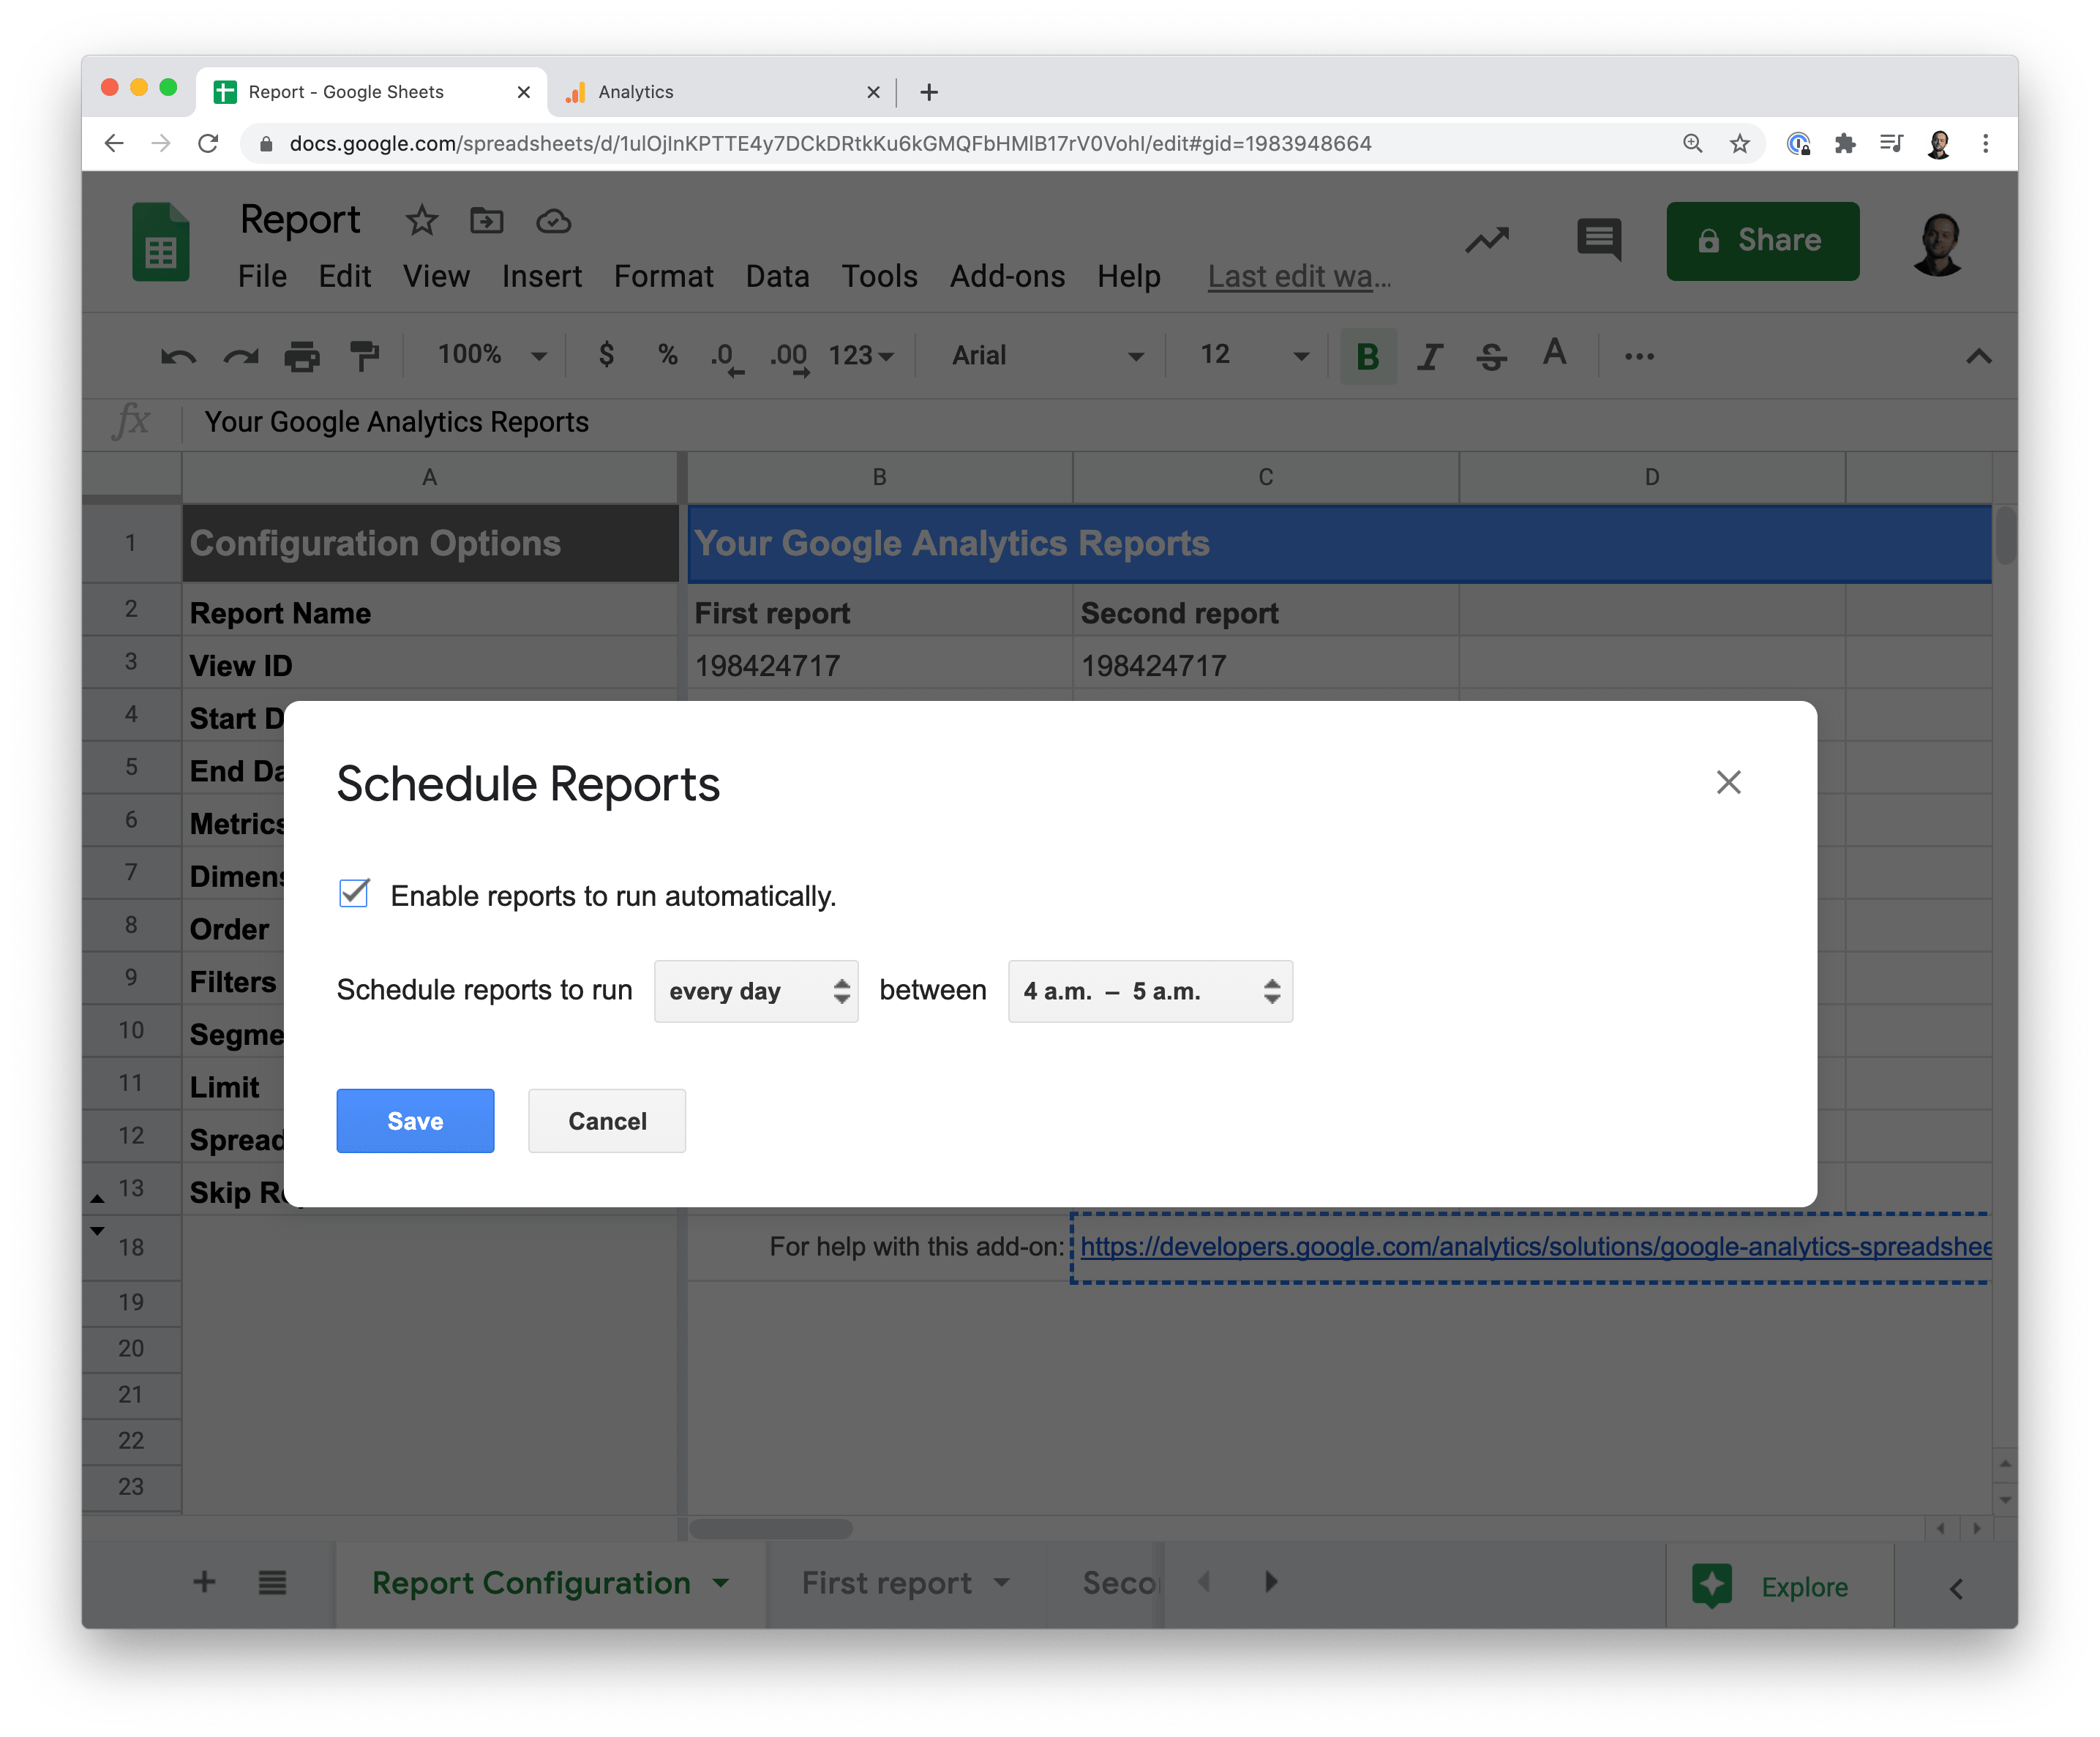Open the Add-ons menu

pyautogui.click(x=1007, y=276)
